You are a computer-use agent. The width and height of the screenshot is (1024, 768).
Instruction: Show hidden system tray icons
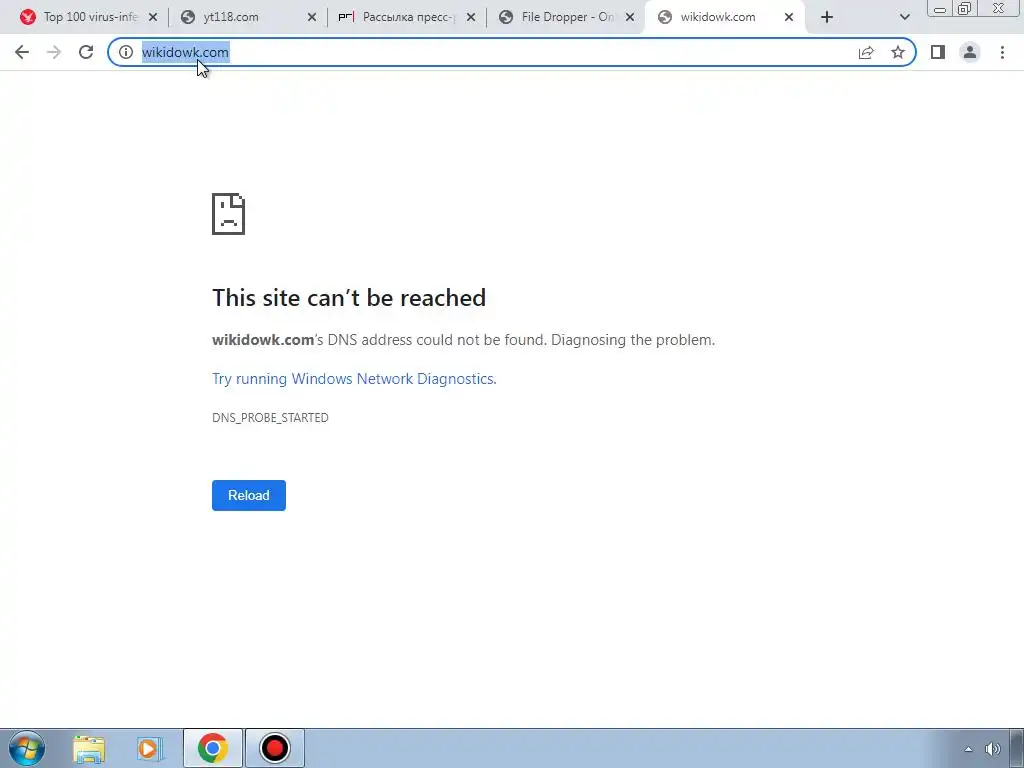click(968, 749)
